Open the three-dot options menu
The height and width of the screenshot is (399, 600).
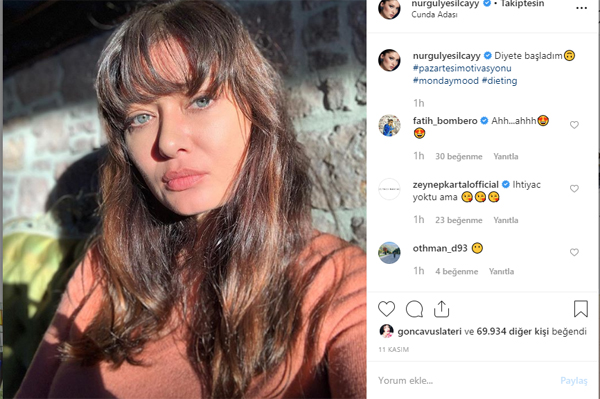581,8
